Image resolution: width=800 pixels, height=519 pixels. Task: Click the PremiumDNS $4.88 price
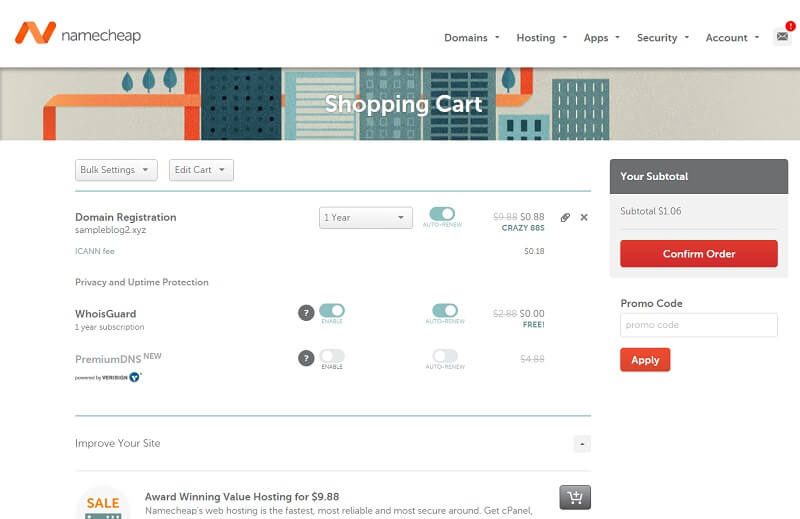coord(532,359)
